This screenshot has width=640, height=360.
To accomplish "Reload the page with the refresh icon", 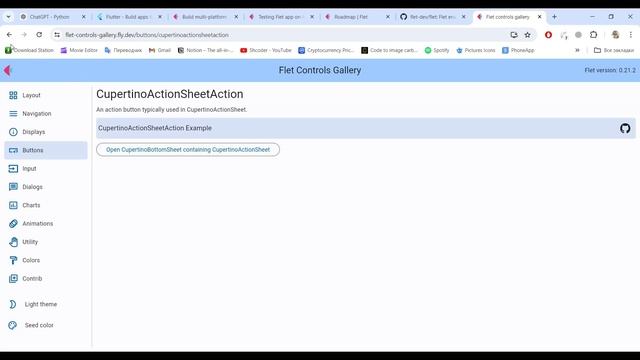I will (39, 35).
